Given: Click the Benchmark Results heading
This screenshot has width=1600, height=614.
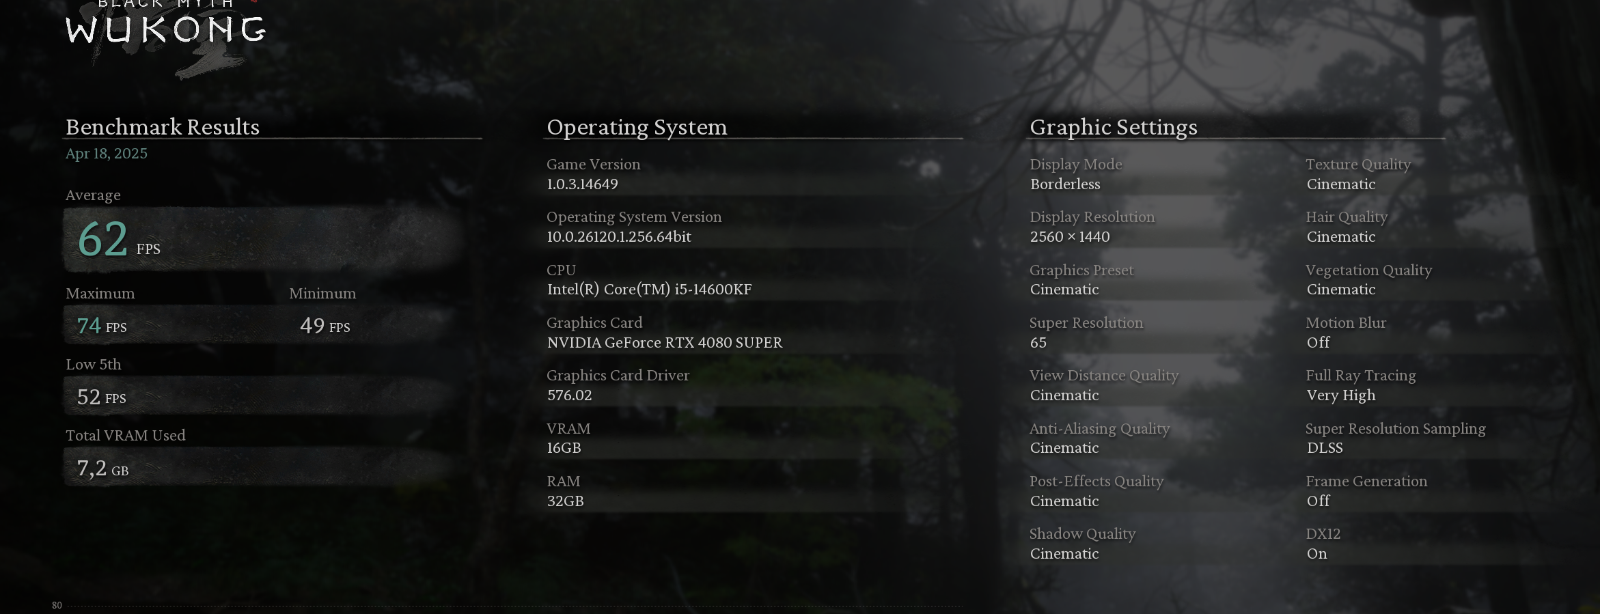Looking at the screenshot, I should [162, 127].
